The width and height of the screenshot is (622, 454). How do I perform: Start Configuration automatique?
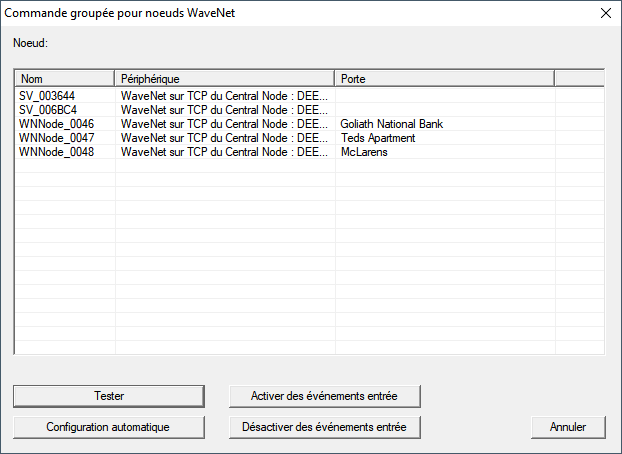coord(109,427)
